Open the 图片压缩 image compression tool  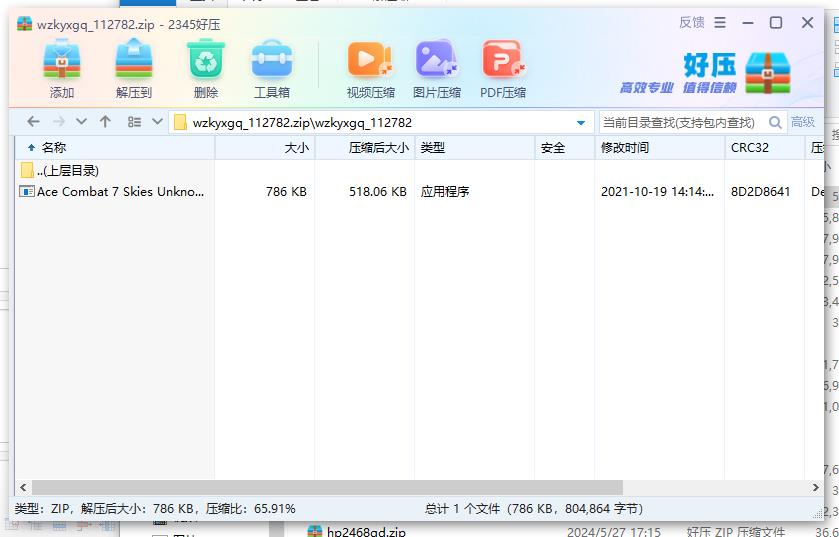pos(437,60)
